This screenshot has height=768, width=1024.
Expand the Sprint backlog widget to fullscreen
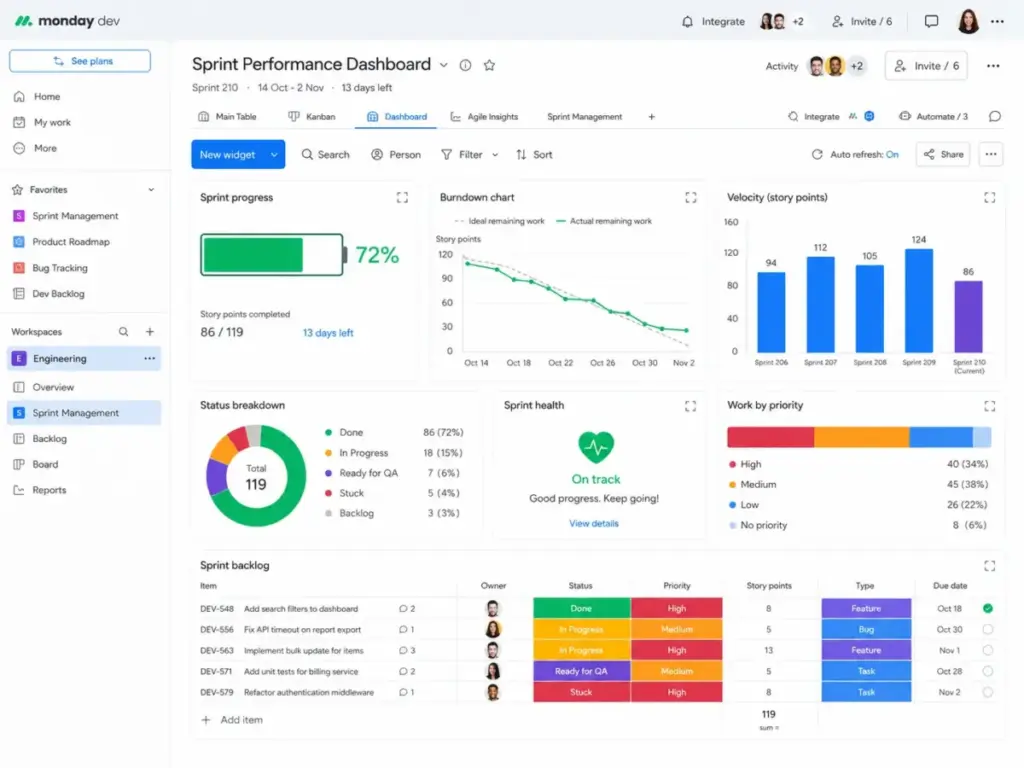tap(989, 566)
